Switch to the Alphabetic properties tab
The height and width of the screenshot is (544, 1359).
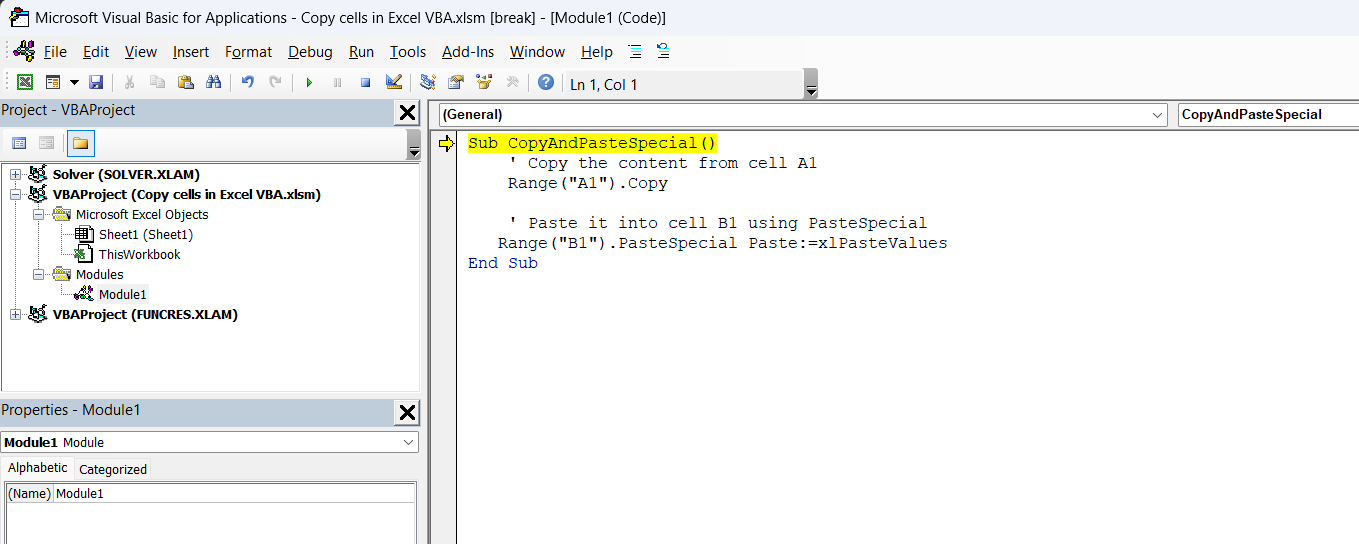(x=38, y=468)
